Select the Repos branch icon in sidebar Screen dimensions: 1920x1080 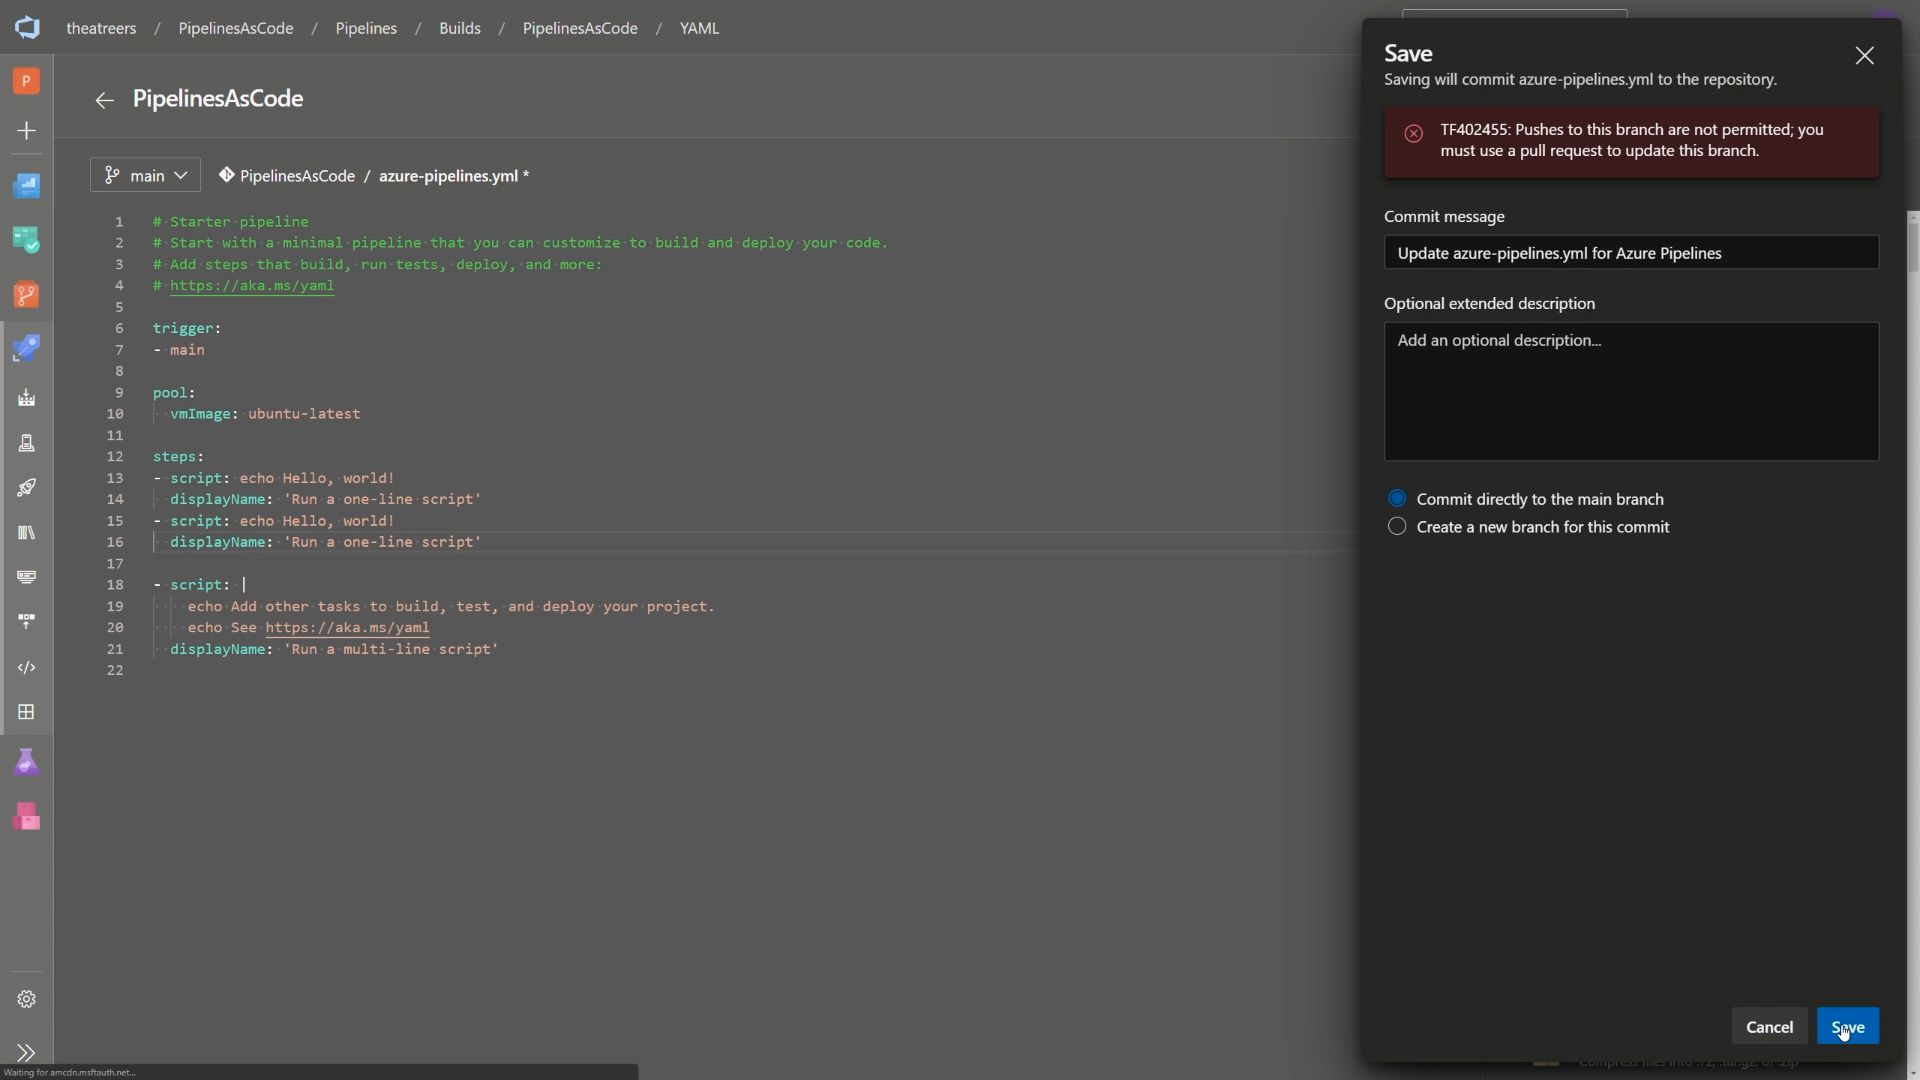click(27, 295)
